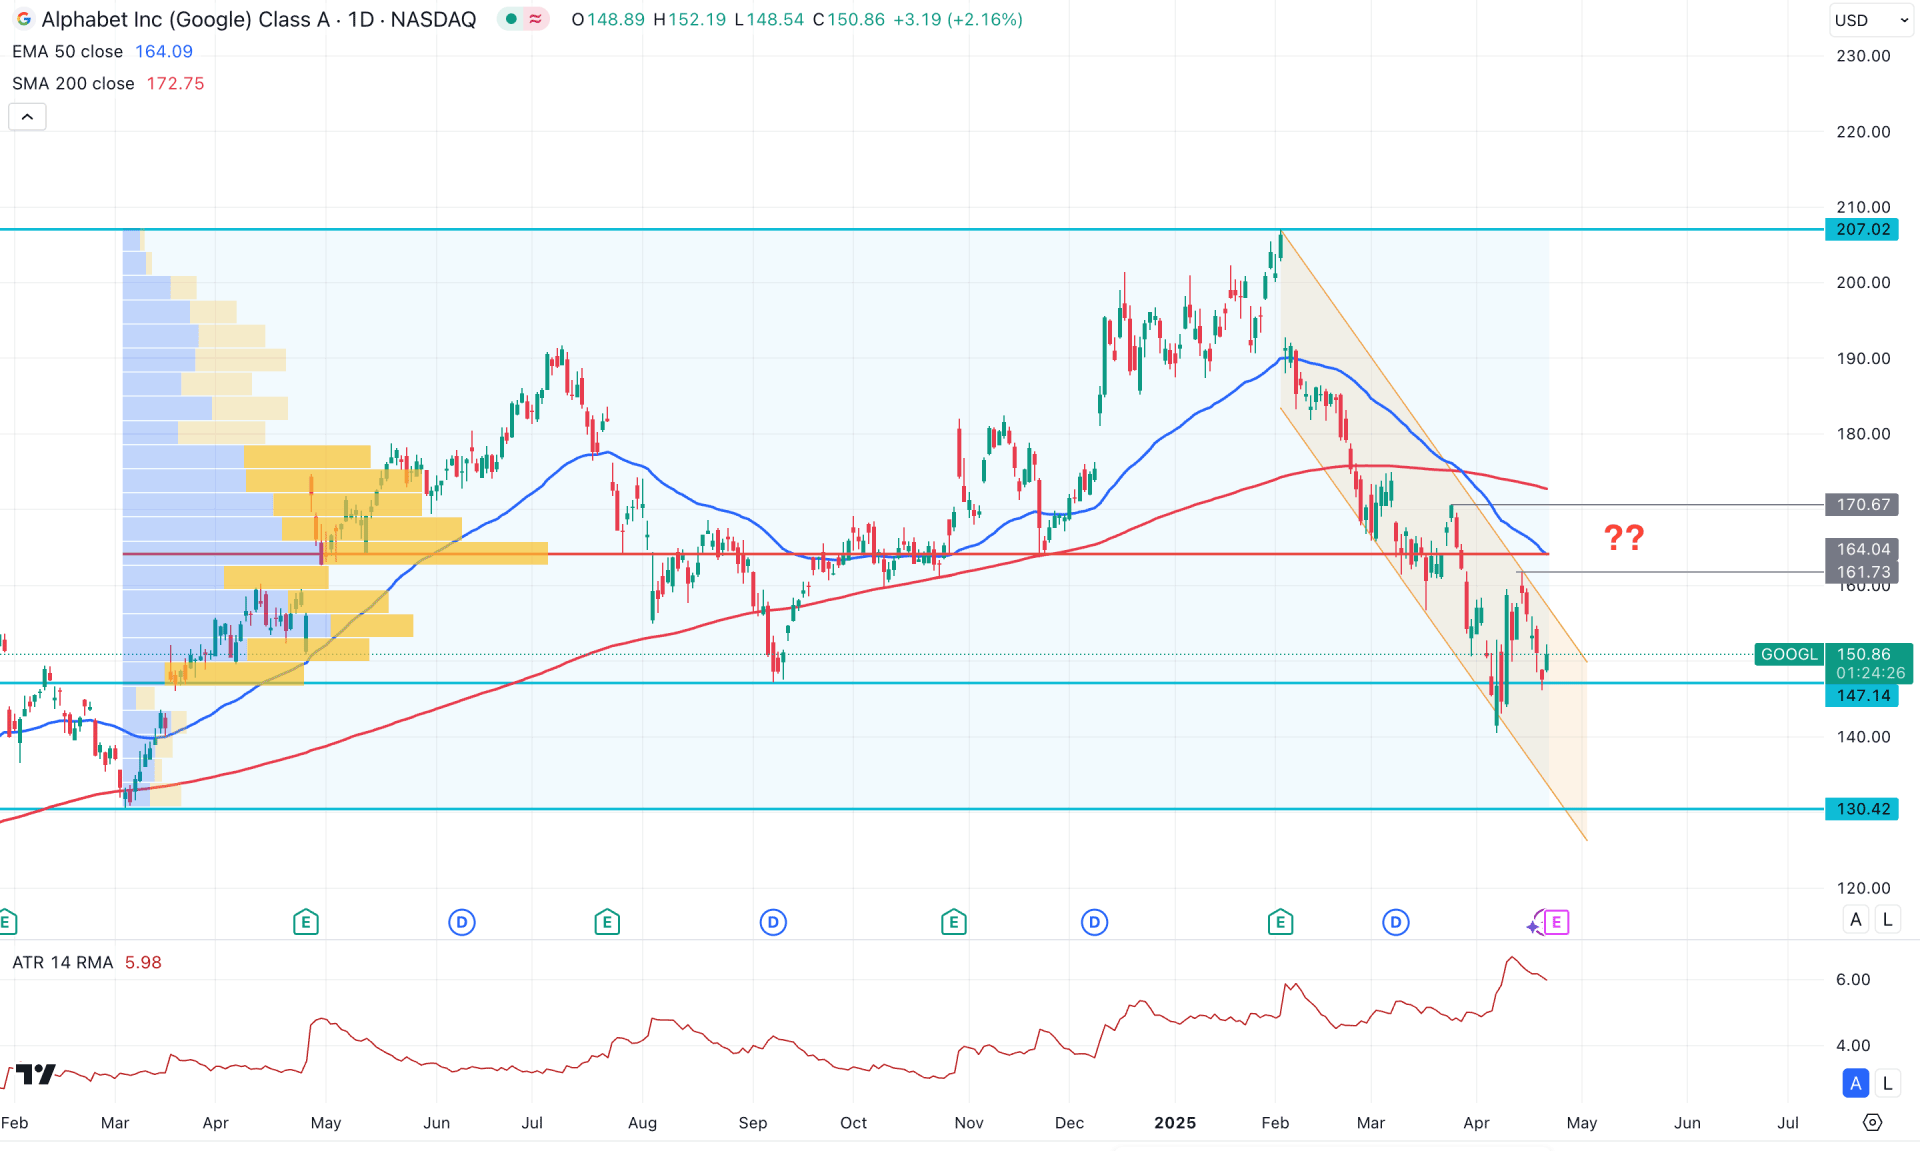Click the GOOGL last-price symbol tag

pyautogui.click(x=1789, y=654)
